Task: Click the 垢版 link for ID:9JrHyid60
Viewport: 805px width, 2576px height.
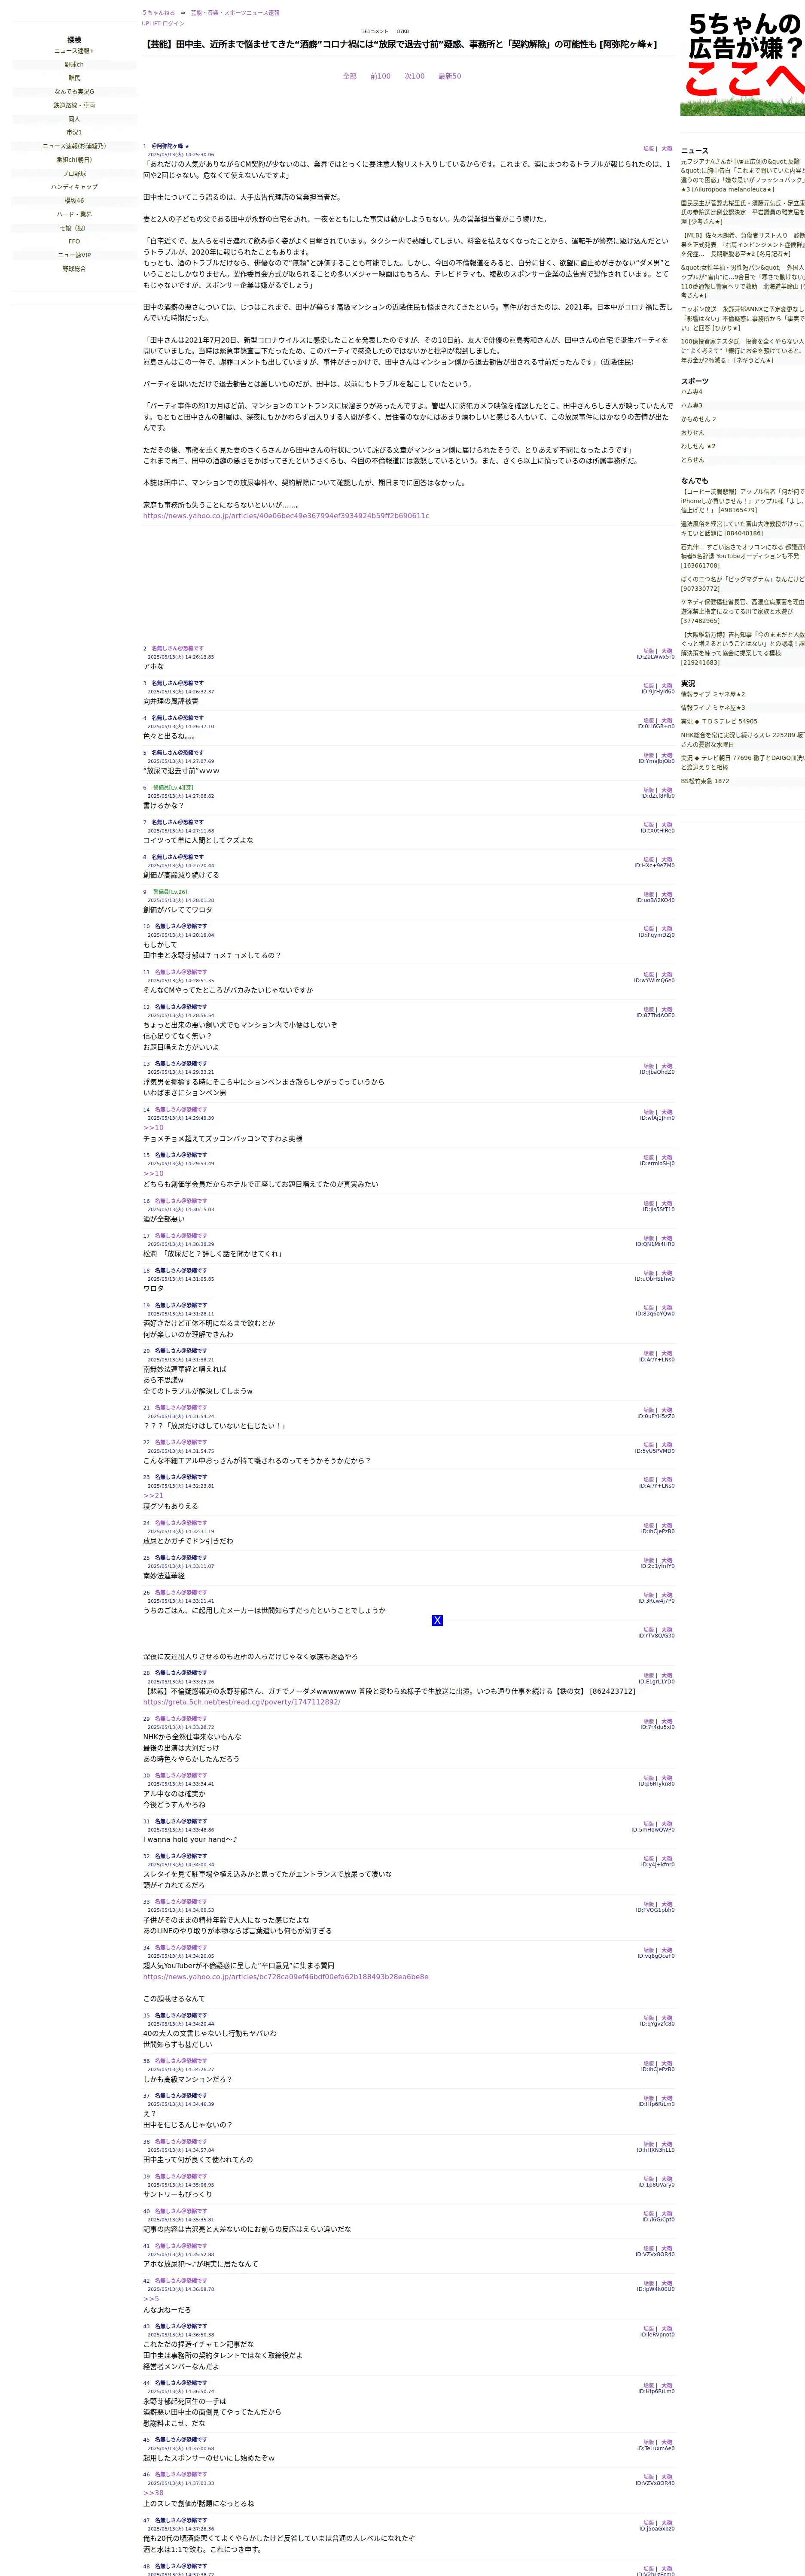Action: (649, 686)
